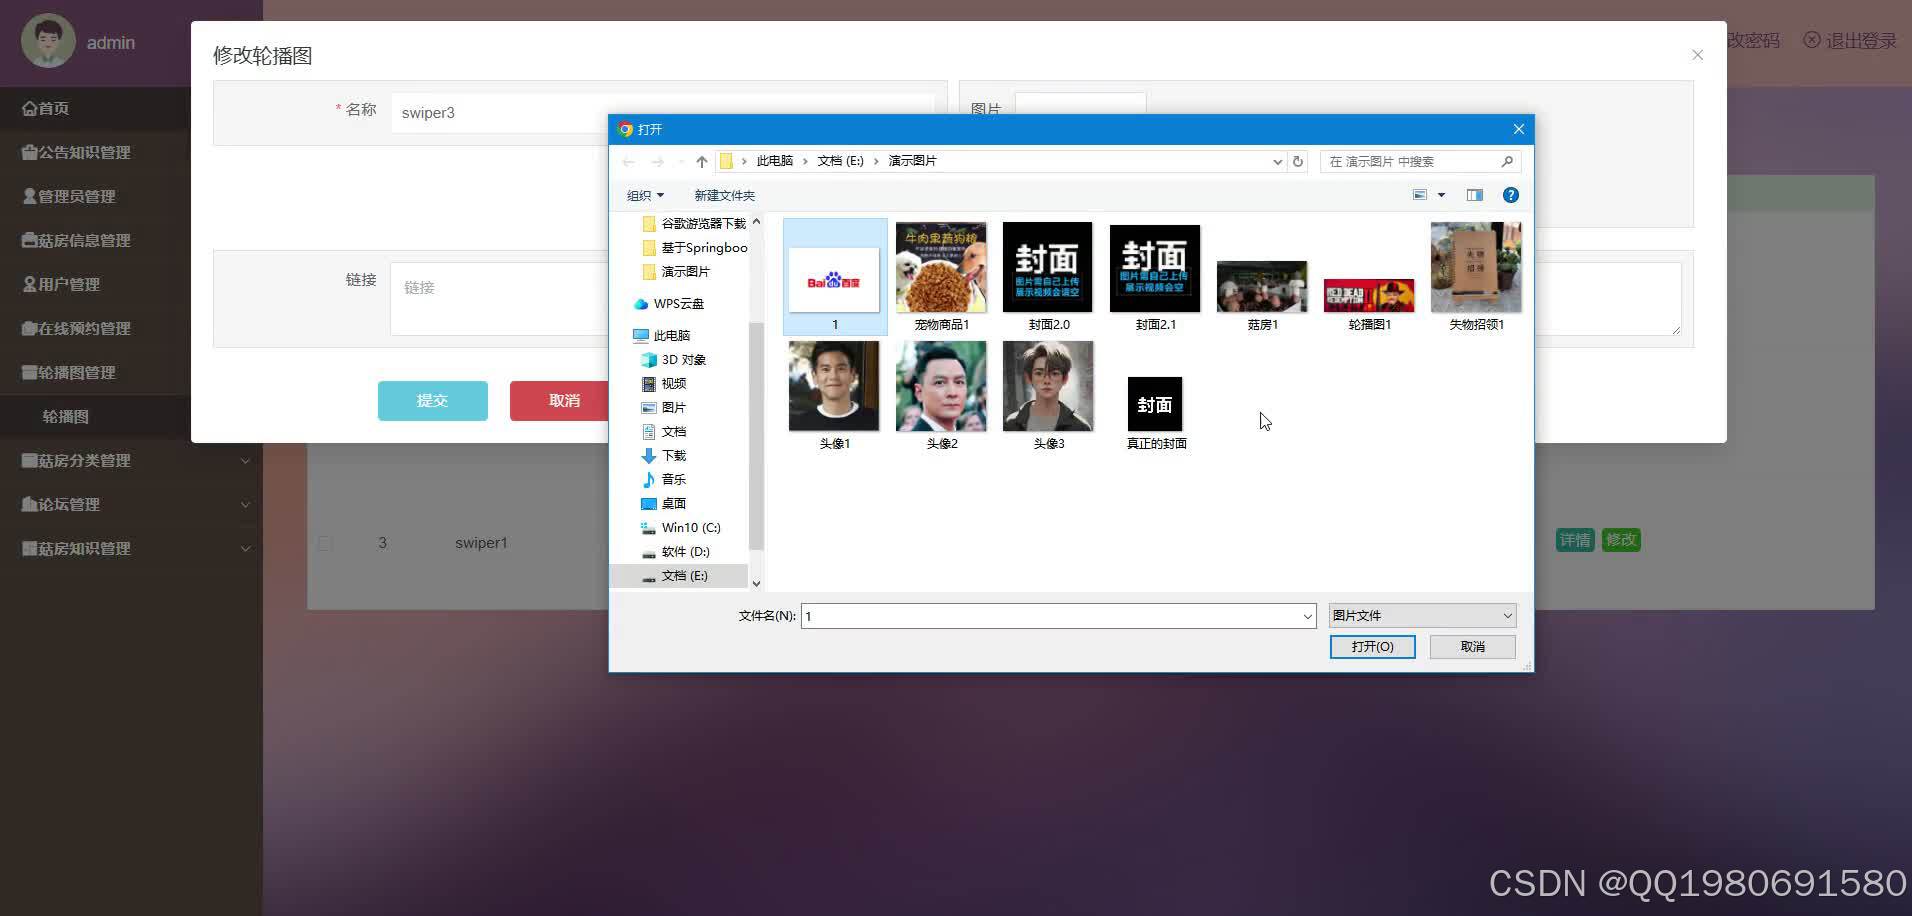Select the 头像1 image file
Viewport: 1912px width, 916px height.
(x=834, y=396)
